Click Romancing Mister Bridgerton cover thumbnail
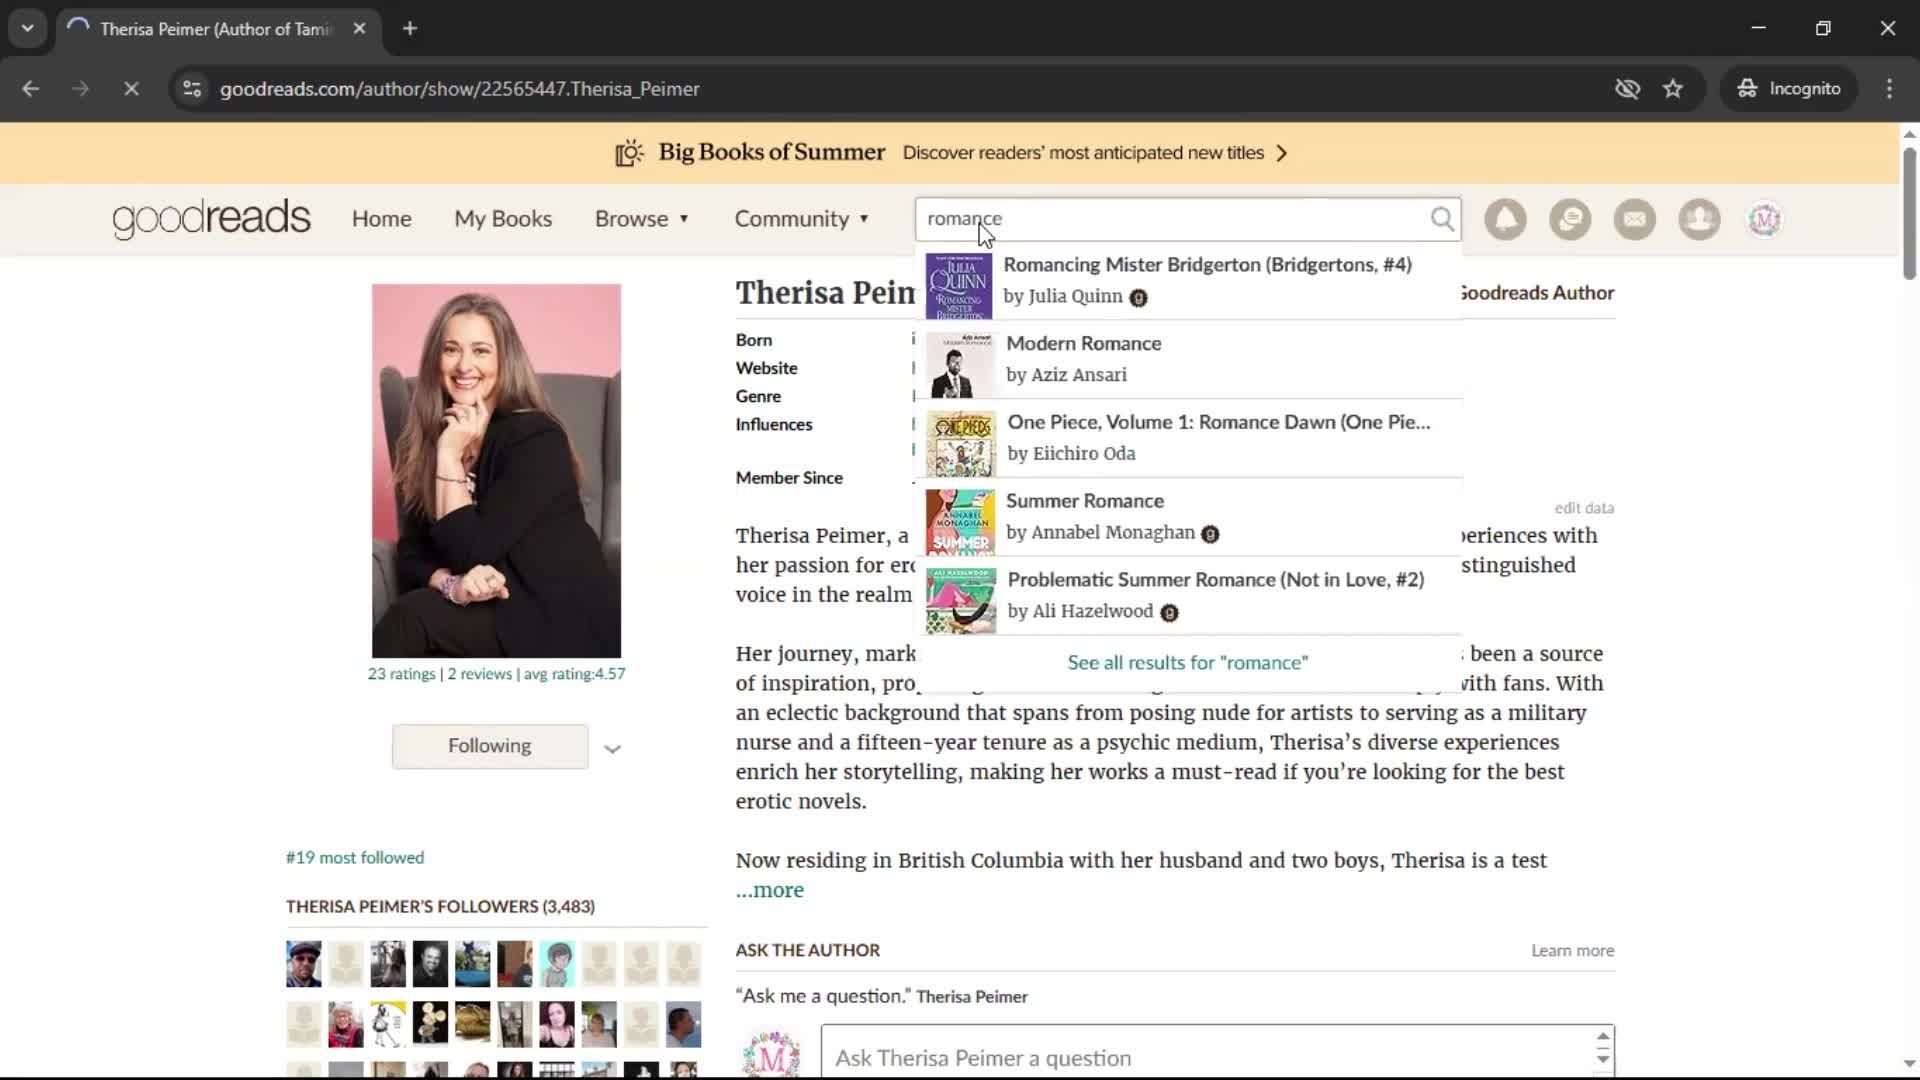The image size is (1920, 1080). (959, 286)
